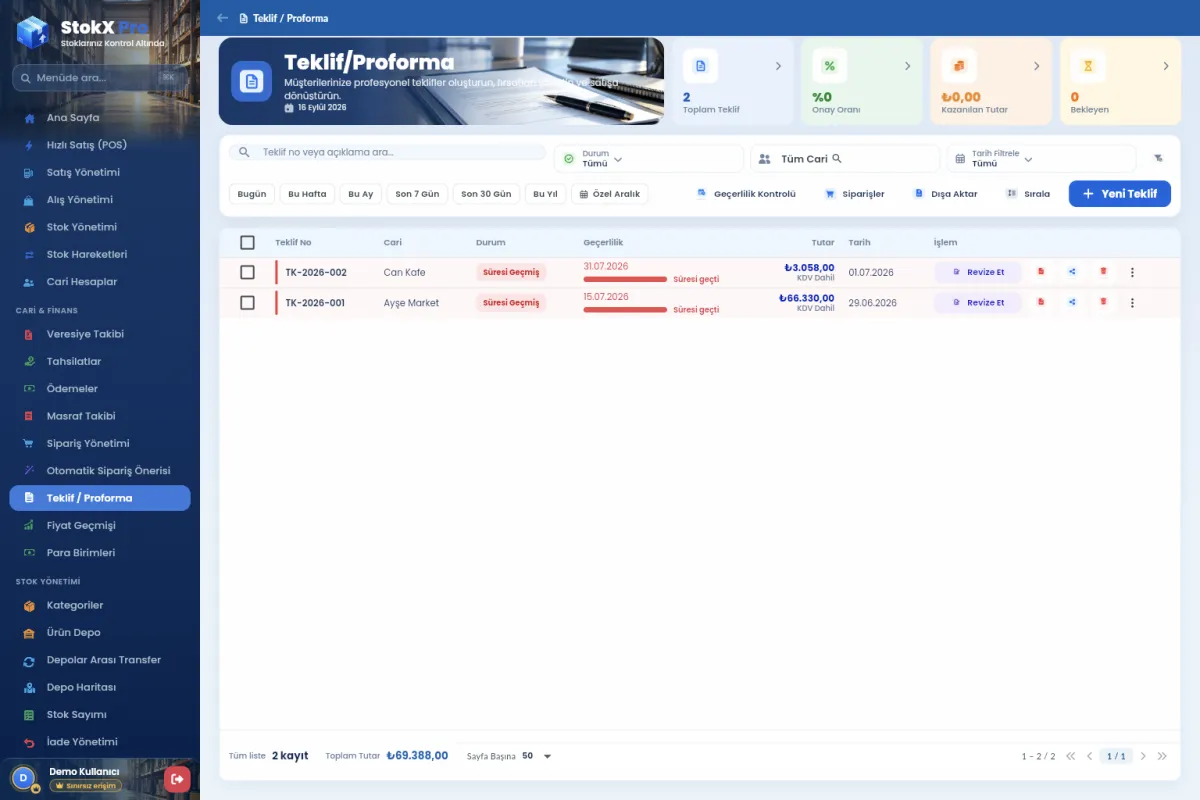
Task: Click Revize Et for TK-2026-001
Action: [978, 302]
